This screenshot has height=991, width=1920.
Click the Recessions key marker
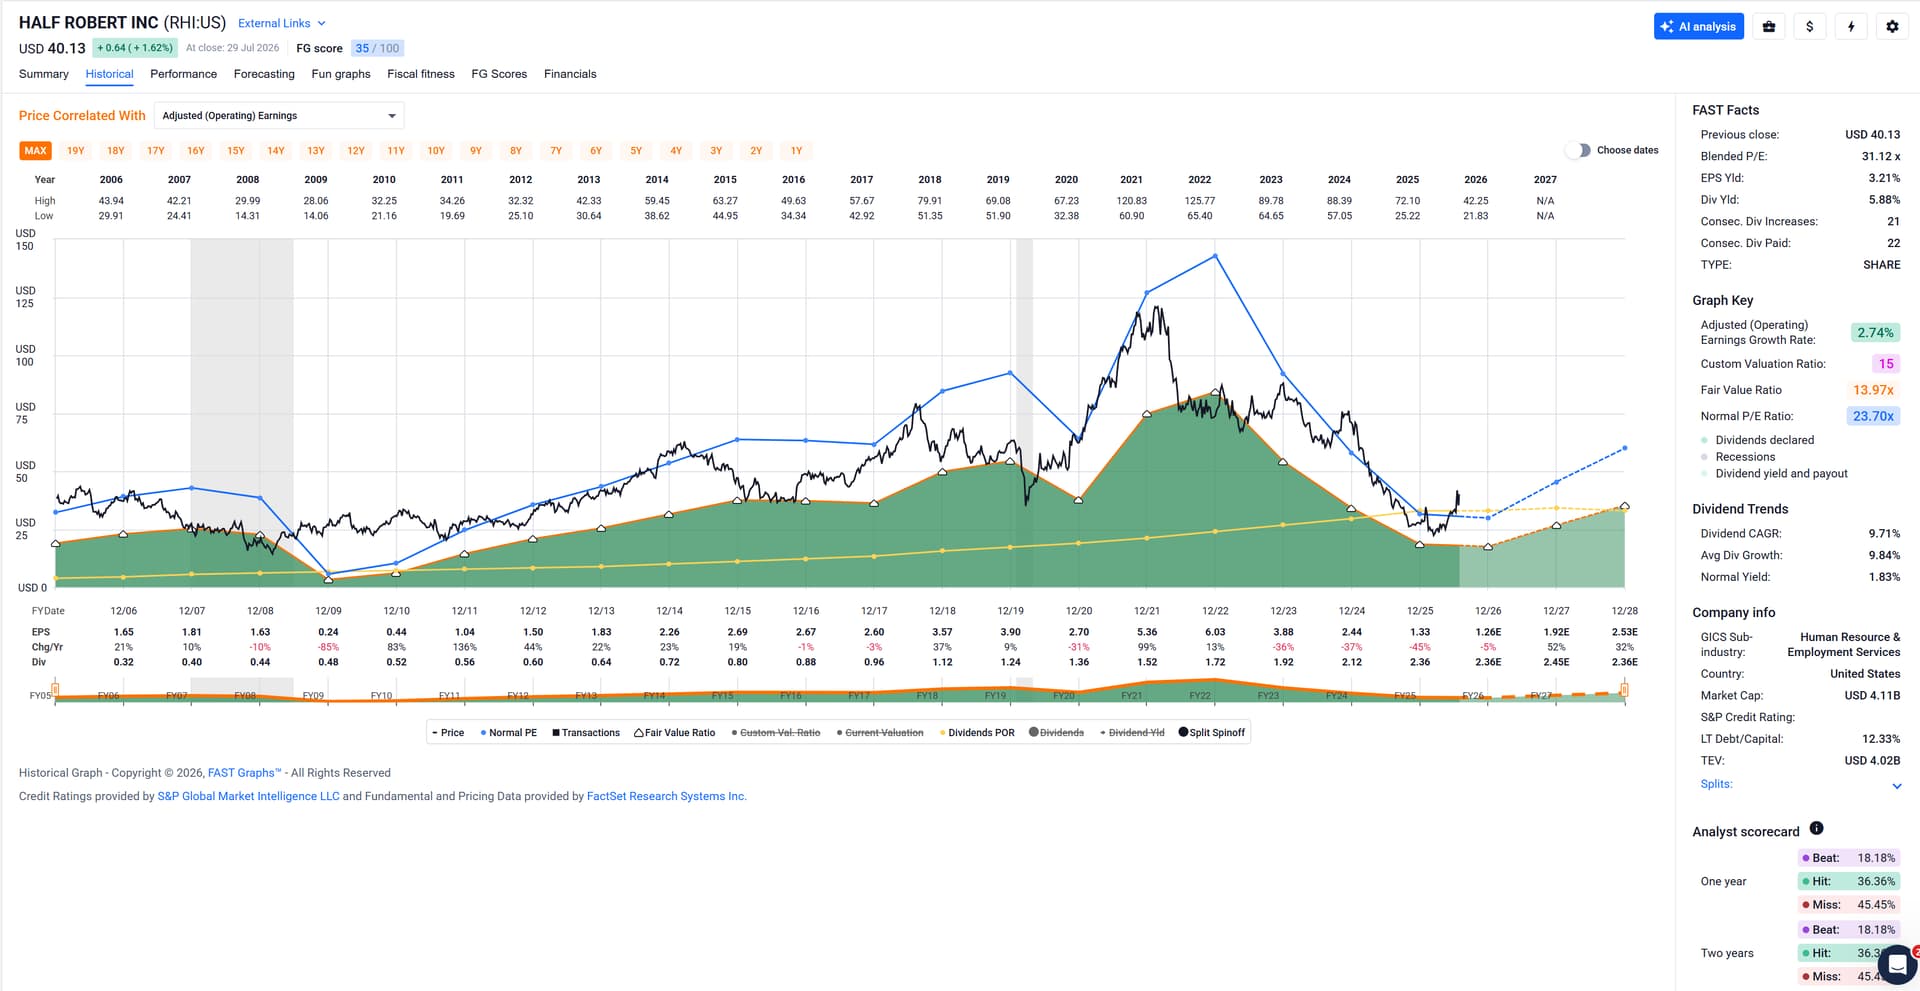click(x=1704, y=457)
